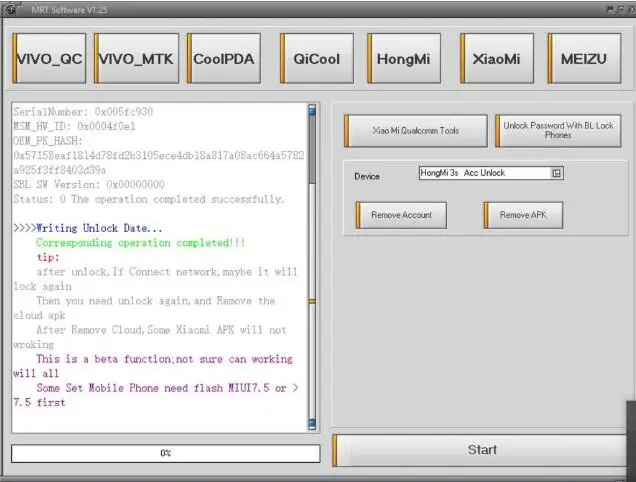Screen dimensions: 636x482
Task: Click 'Writing Unlock Date...' log line
Action: point(88,228)
